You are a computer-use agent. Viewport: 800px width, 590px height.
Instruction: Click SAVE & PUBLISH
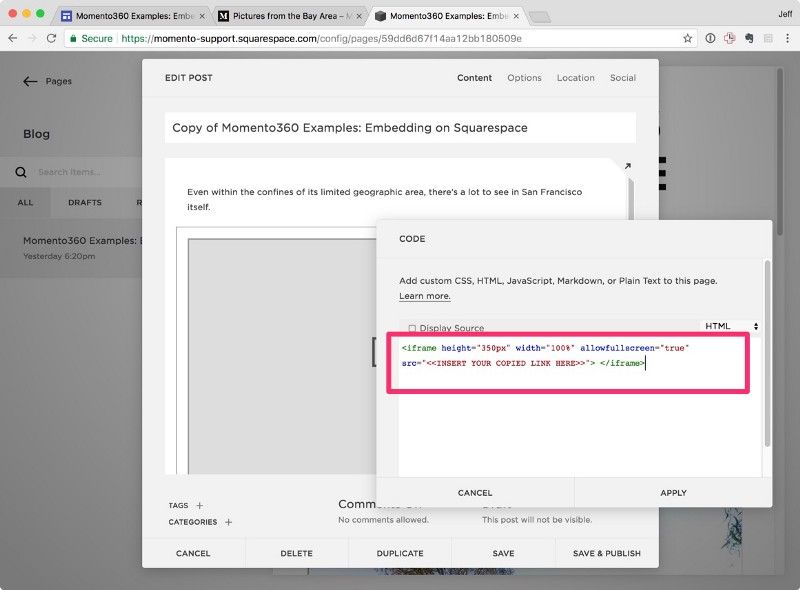607,553
